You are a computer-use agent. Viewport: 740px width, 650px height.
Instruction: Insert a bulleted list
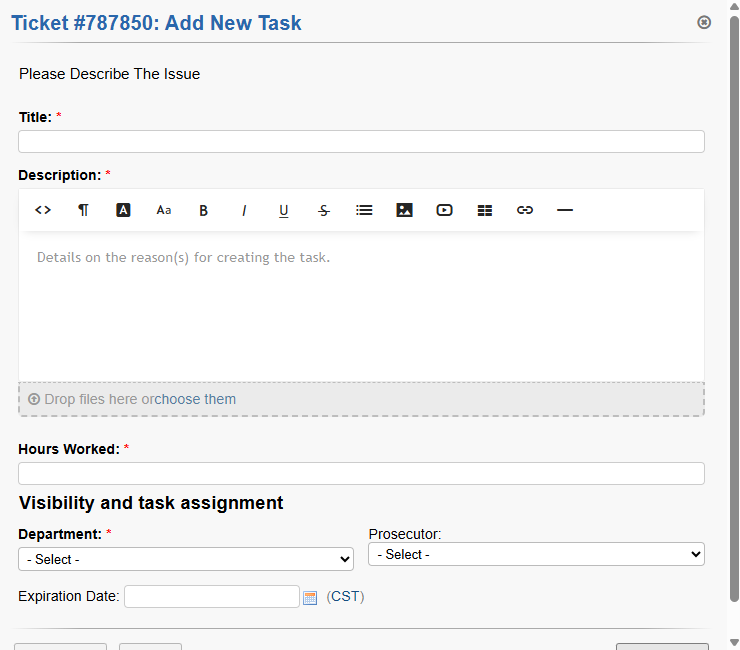click(x=364, y=210)
